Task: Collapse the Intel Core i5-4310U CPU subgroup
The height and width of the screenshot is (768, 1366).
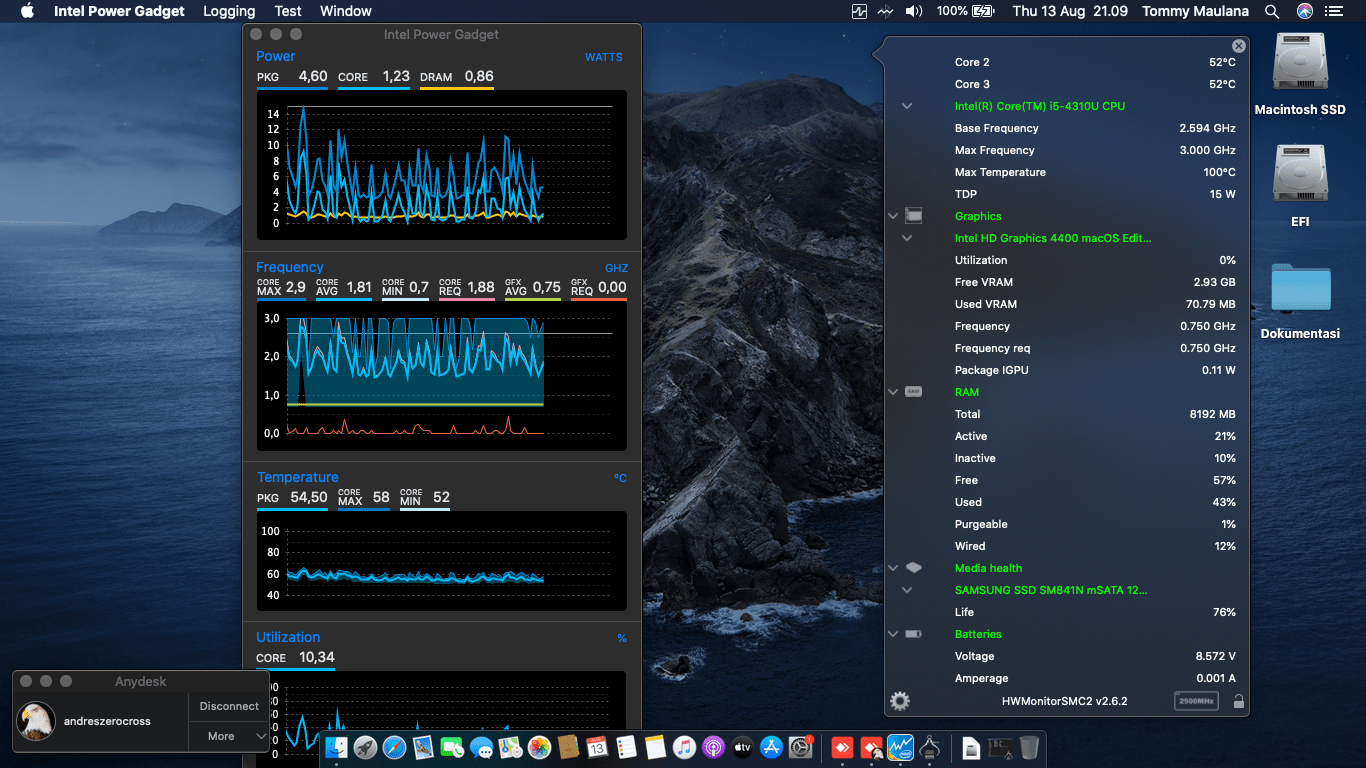Action: tap(907, 106)
